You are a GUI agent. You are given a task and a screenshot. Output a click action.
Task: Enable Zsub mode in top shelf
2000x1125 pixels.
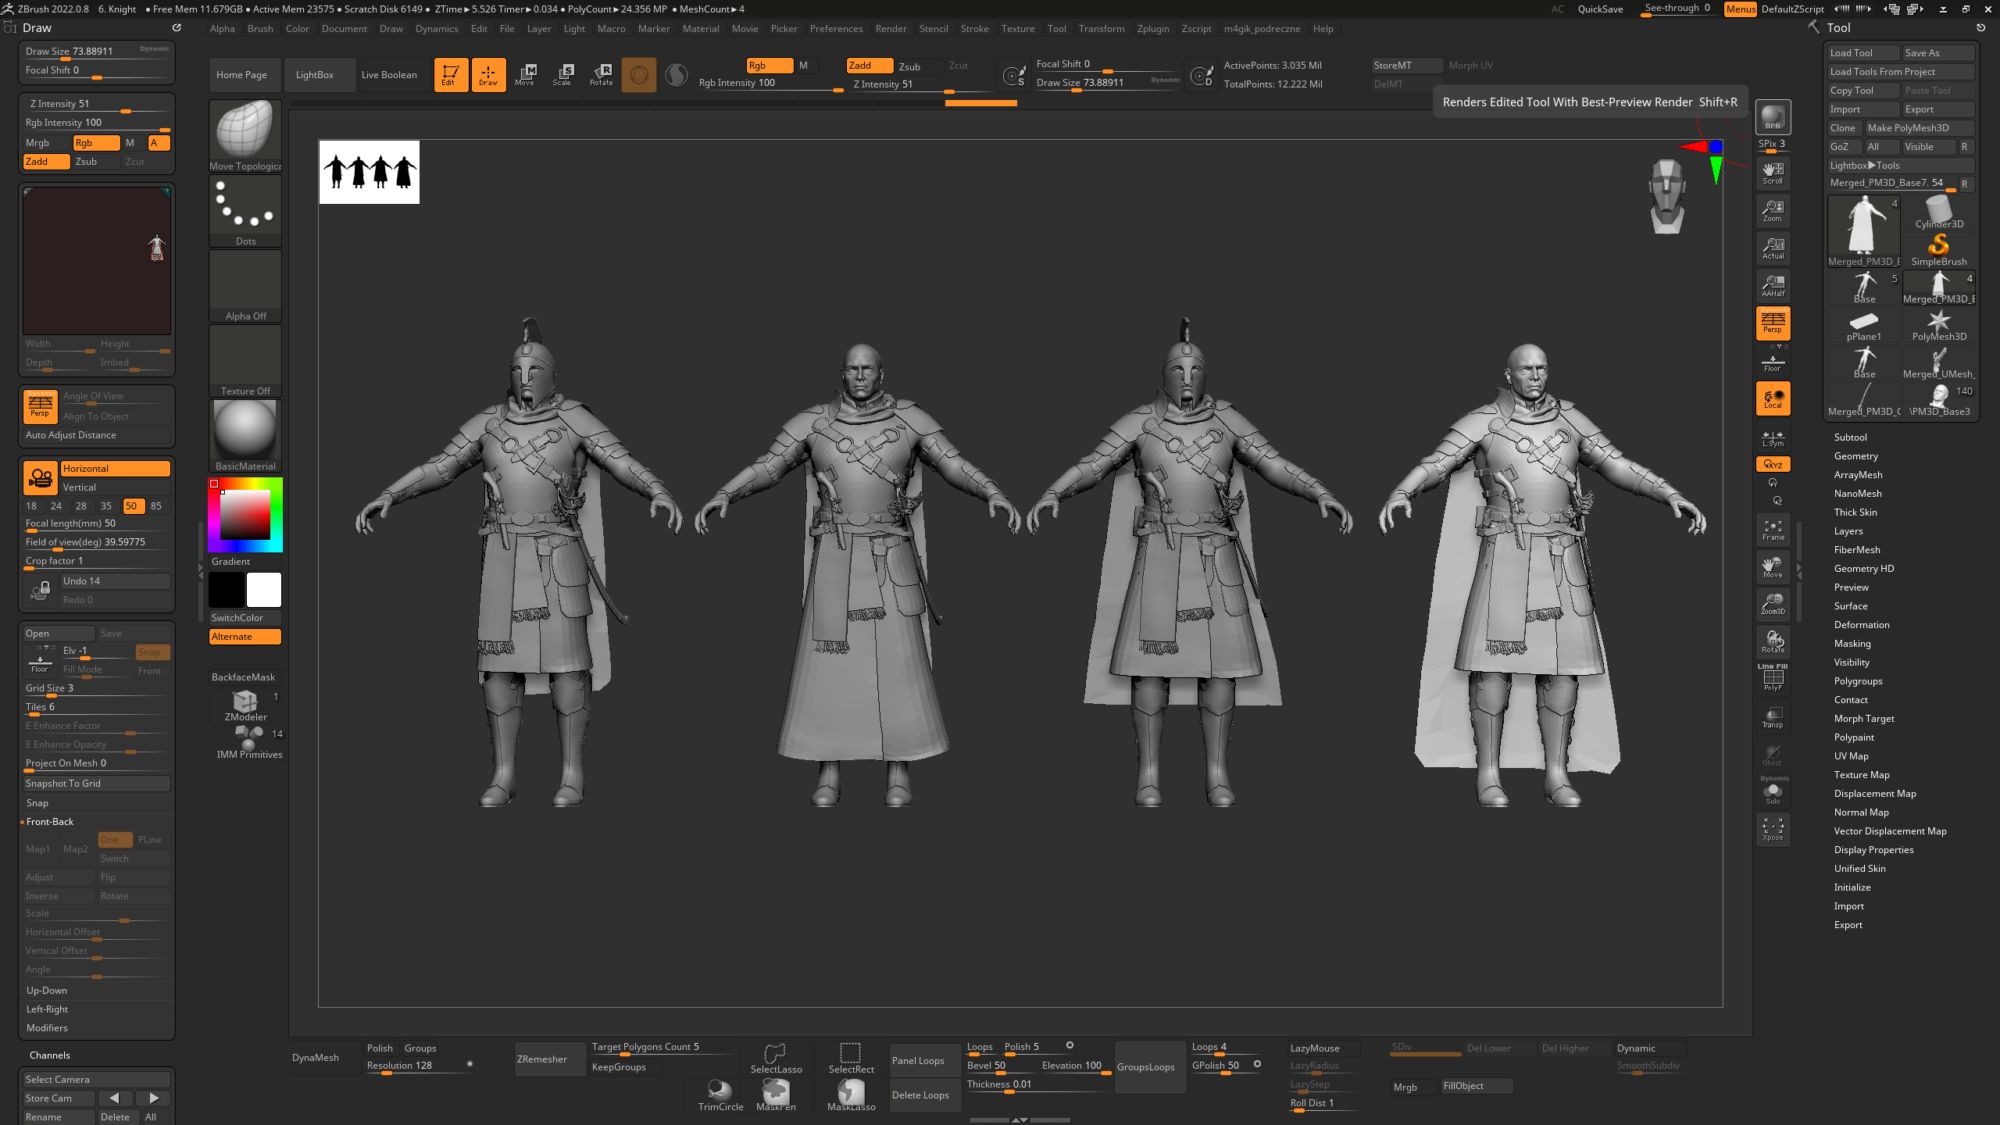(x=909, y=67)
